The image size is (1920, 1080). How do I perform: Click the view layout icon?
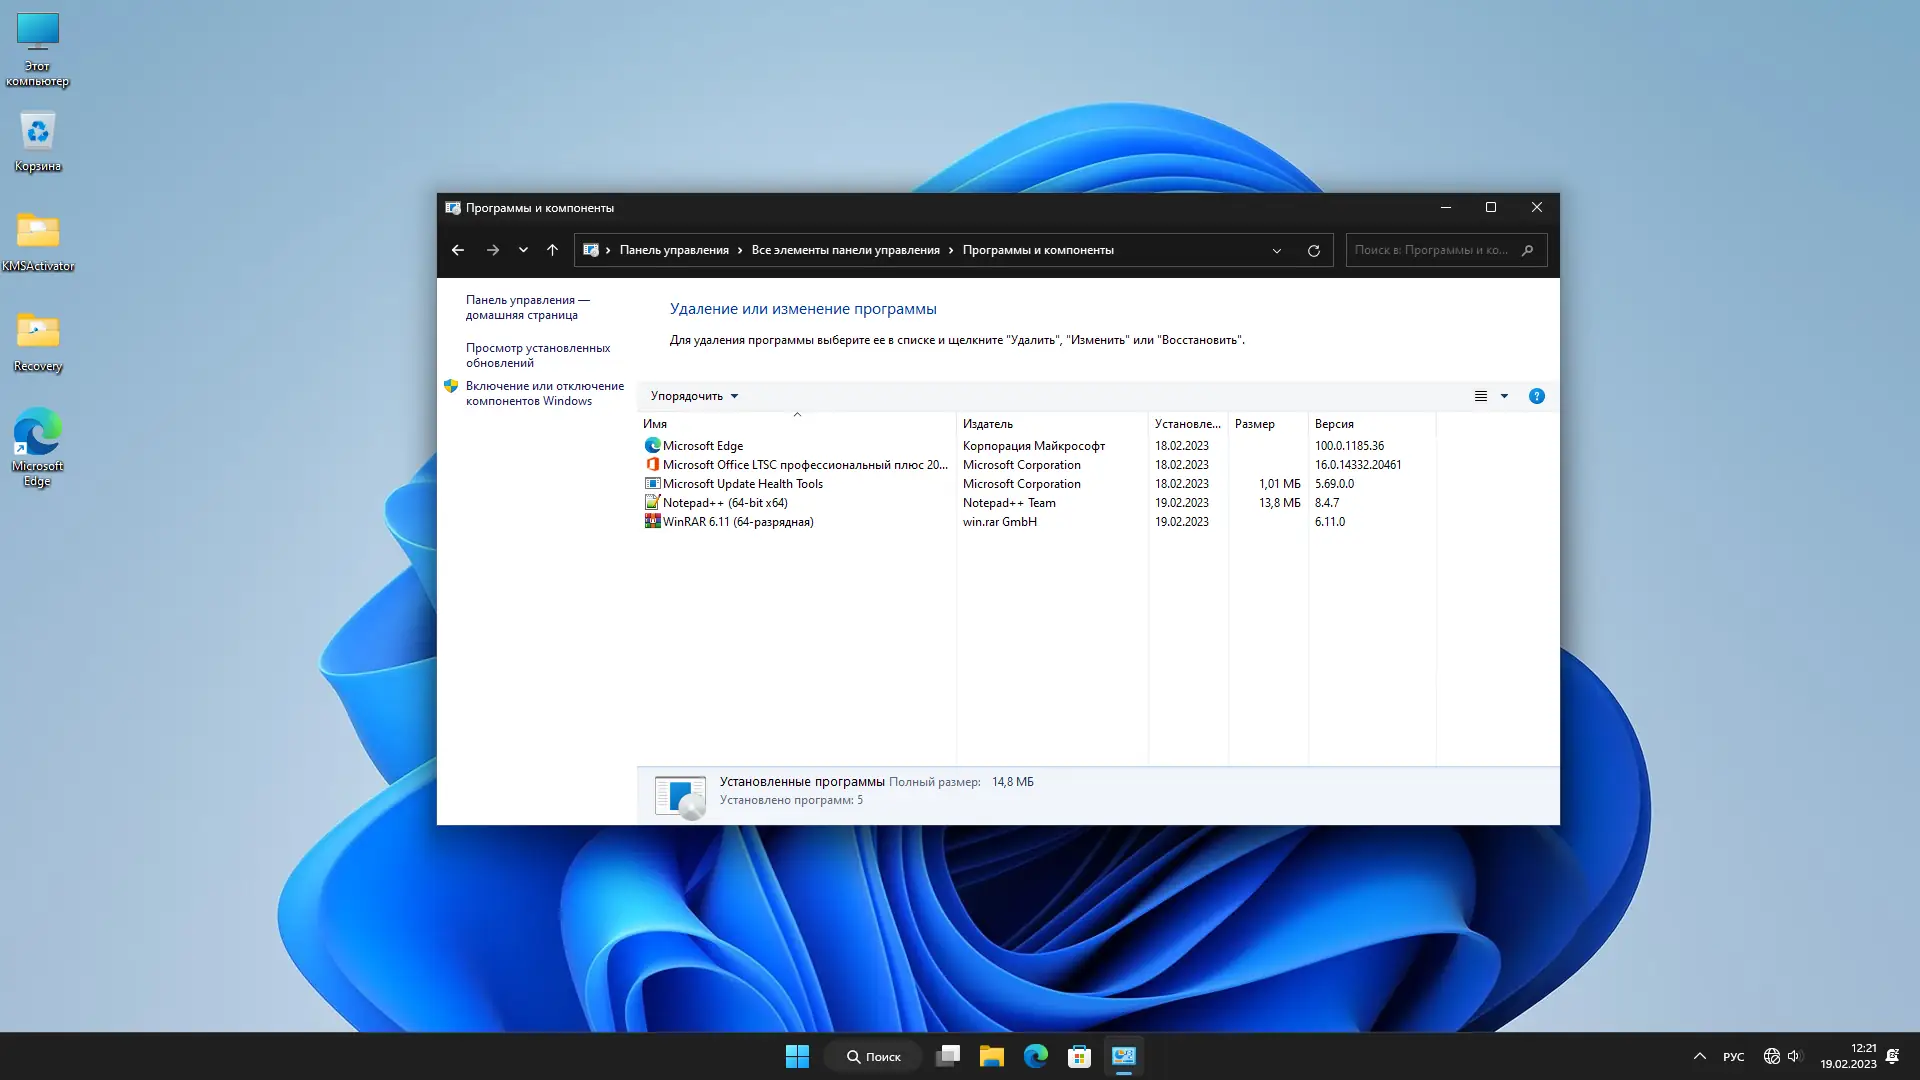(x=1481, y=396)
